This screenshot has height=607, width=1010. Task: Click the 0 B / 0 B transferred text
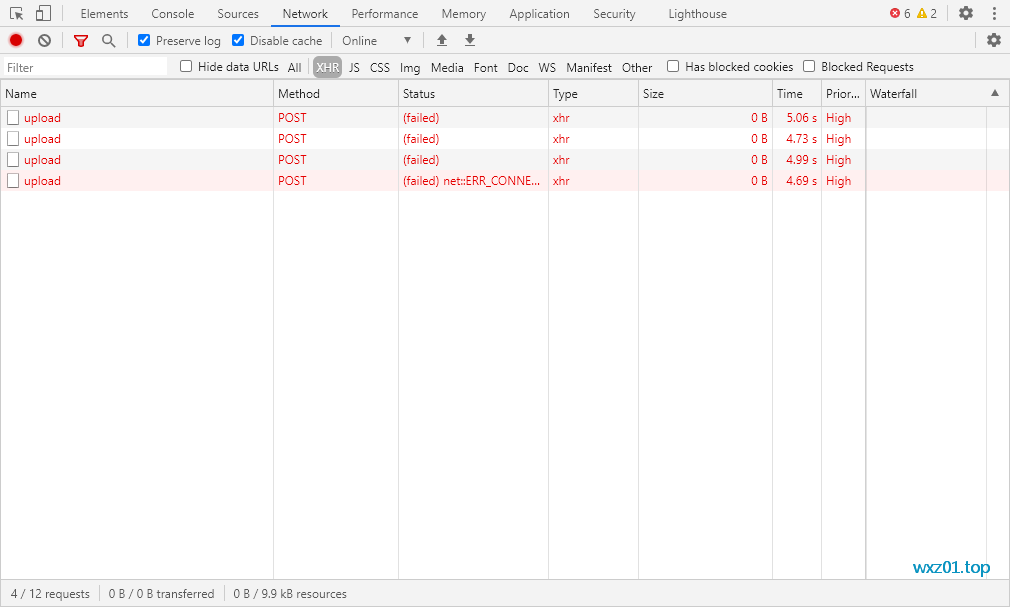[161, 593]
